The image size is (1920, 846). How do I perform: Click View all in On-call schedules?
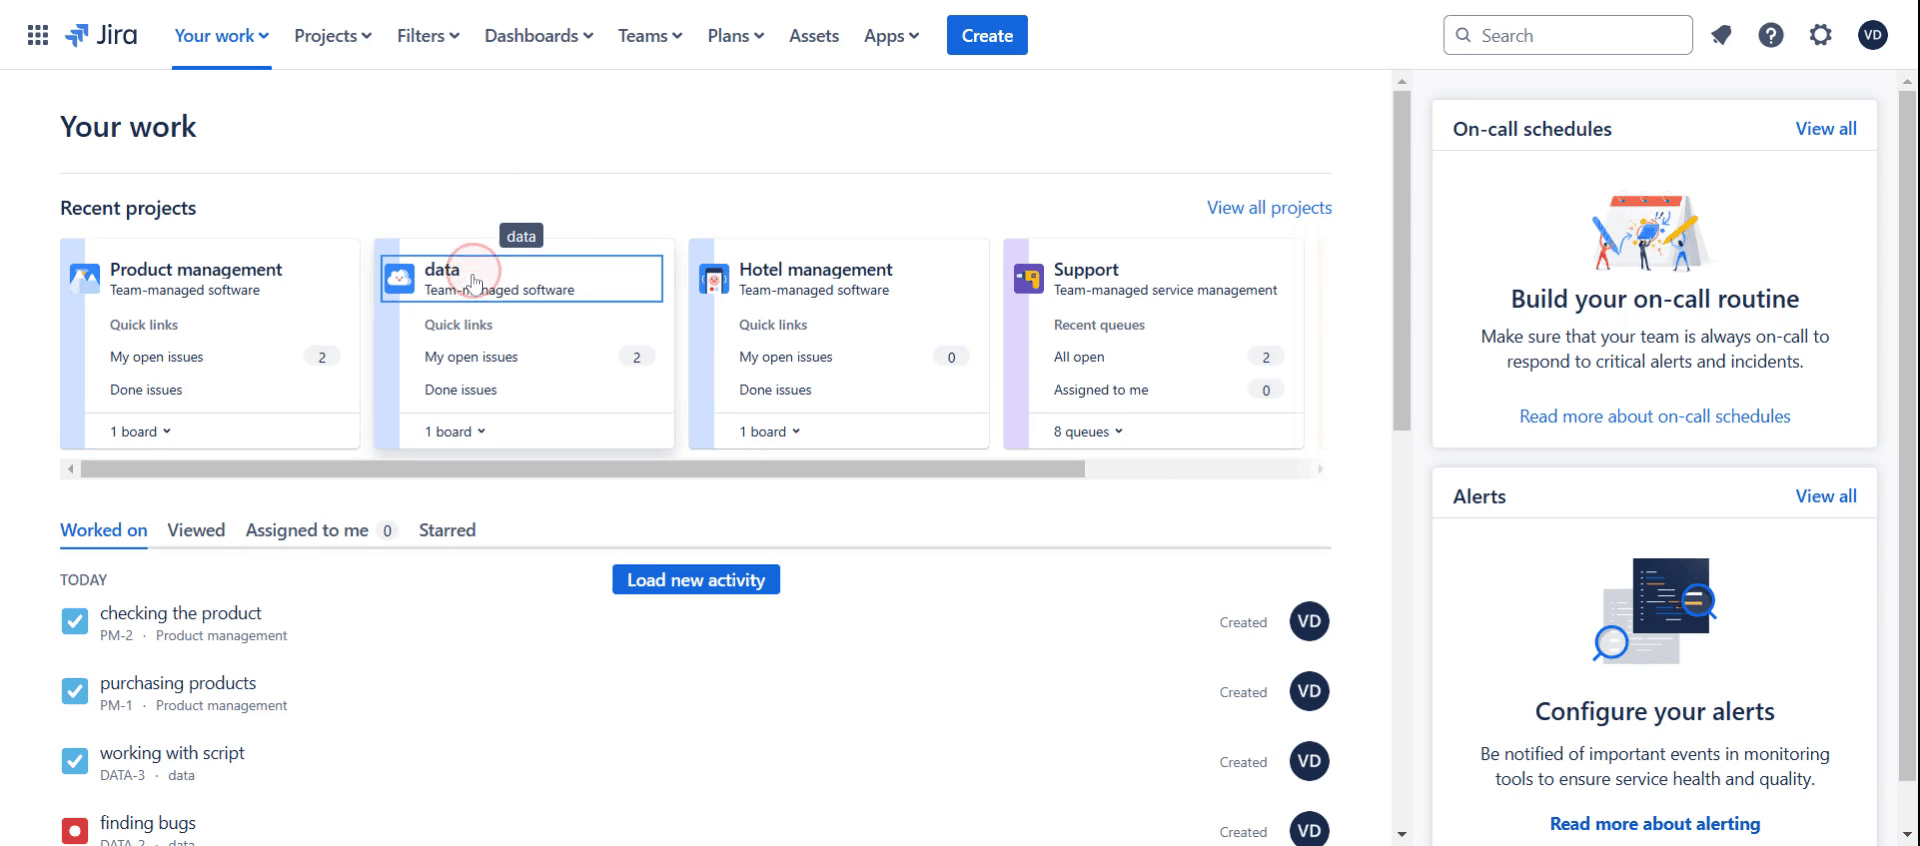click(1826, 128)
